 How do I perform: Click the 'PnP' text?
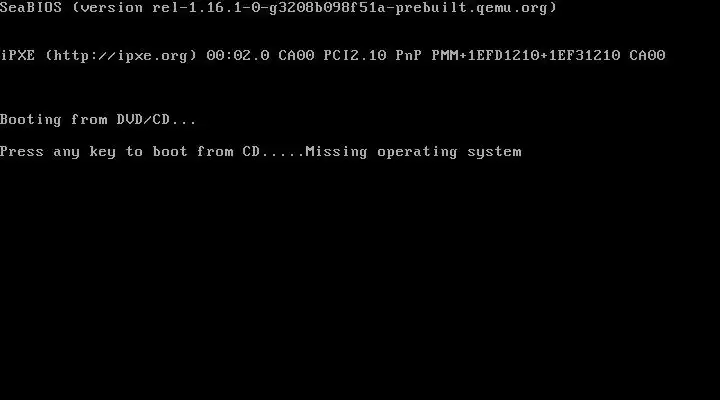point(409,55)
